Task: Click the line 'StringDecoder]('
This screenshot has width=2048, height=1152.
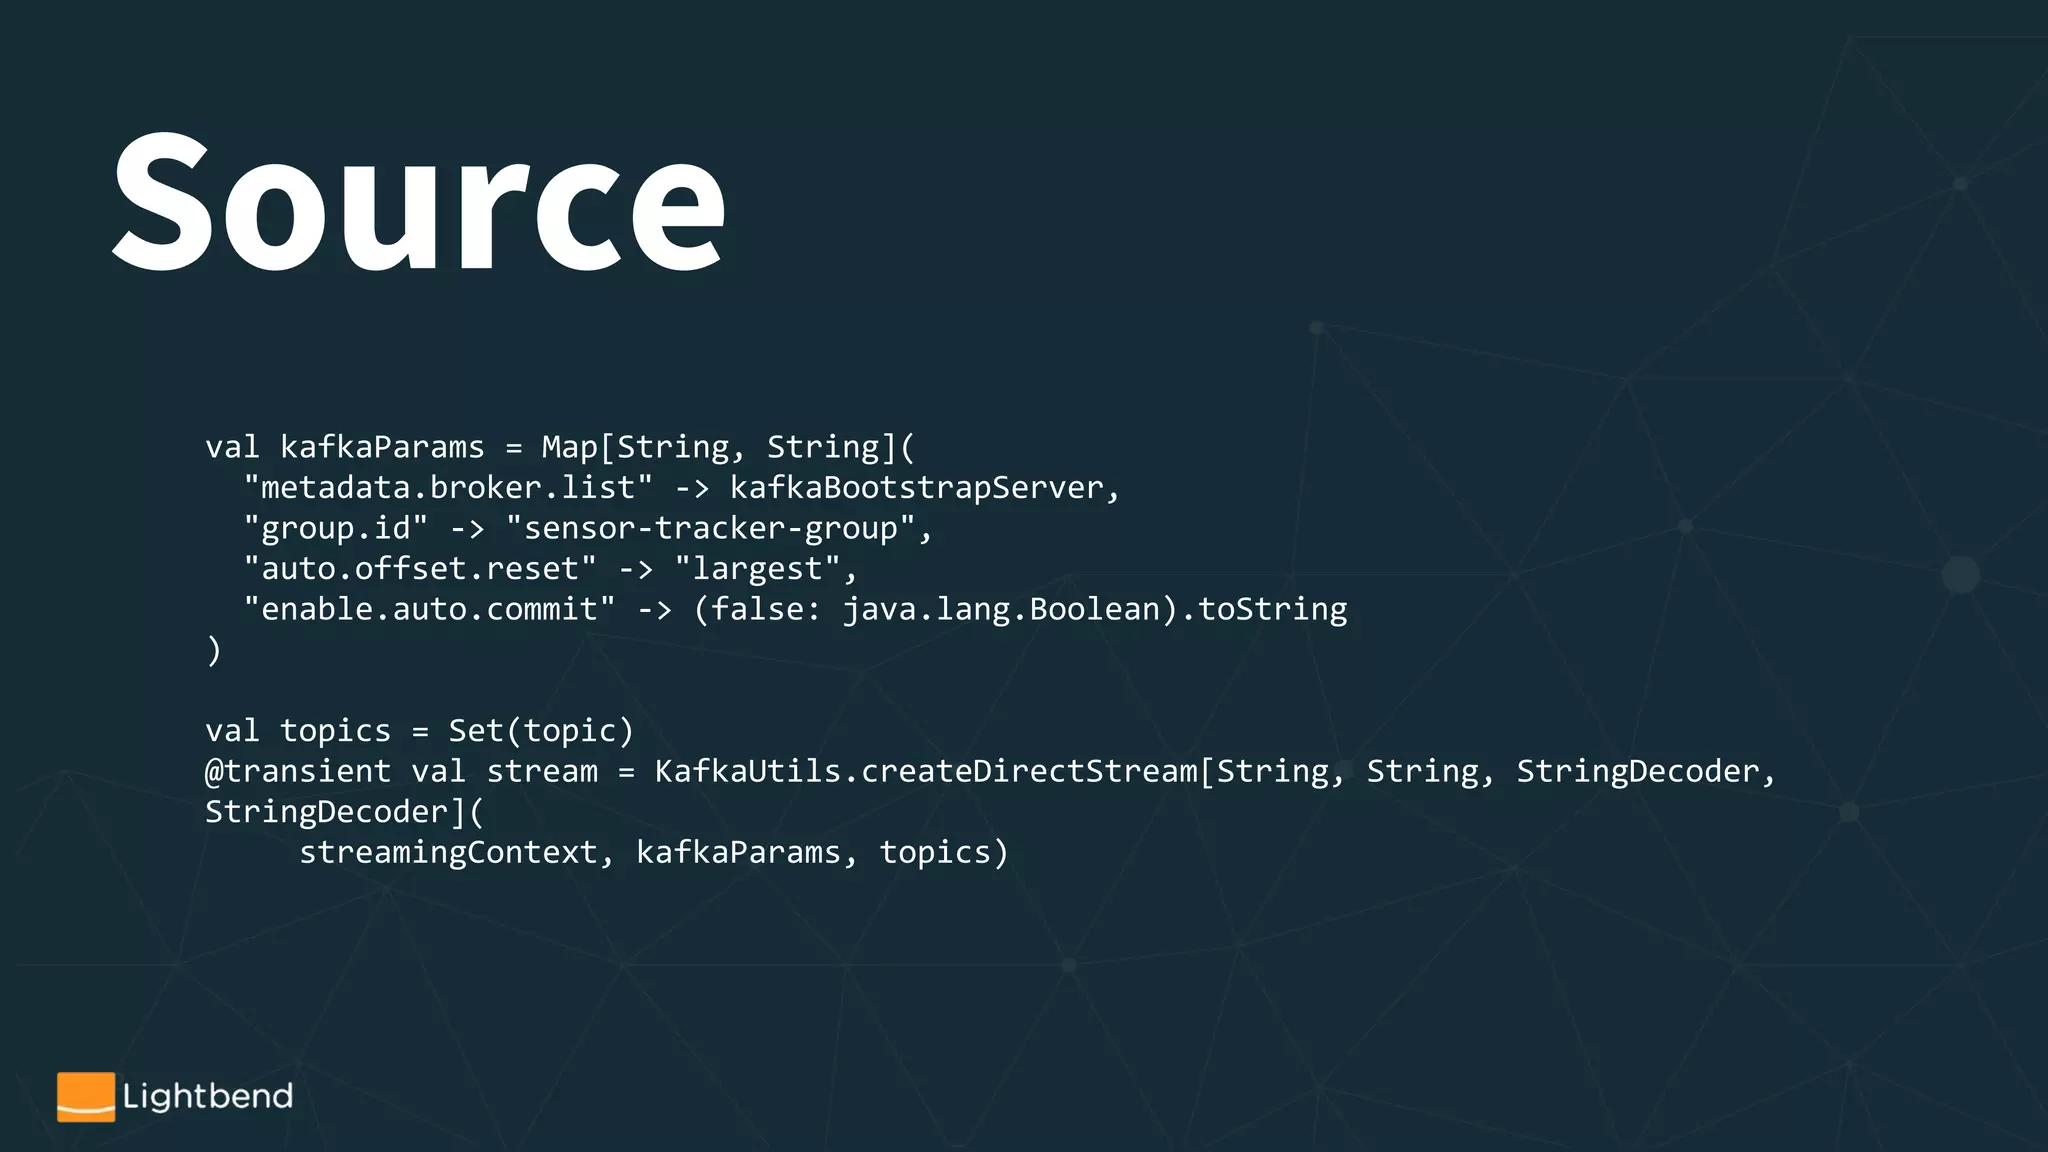Action: [345, 812]
